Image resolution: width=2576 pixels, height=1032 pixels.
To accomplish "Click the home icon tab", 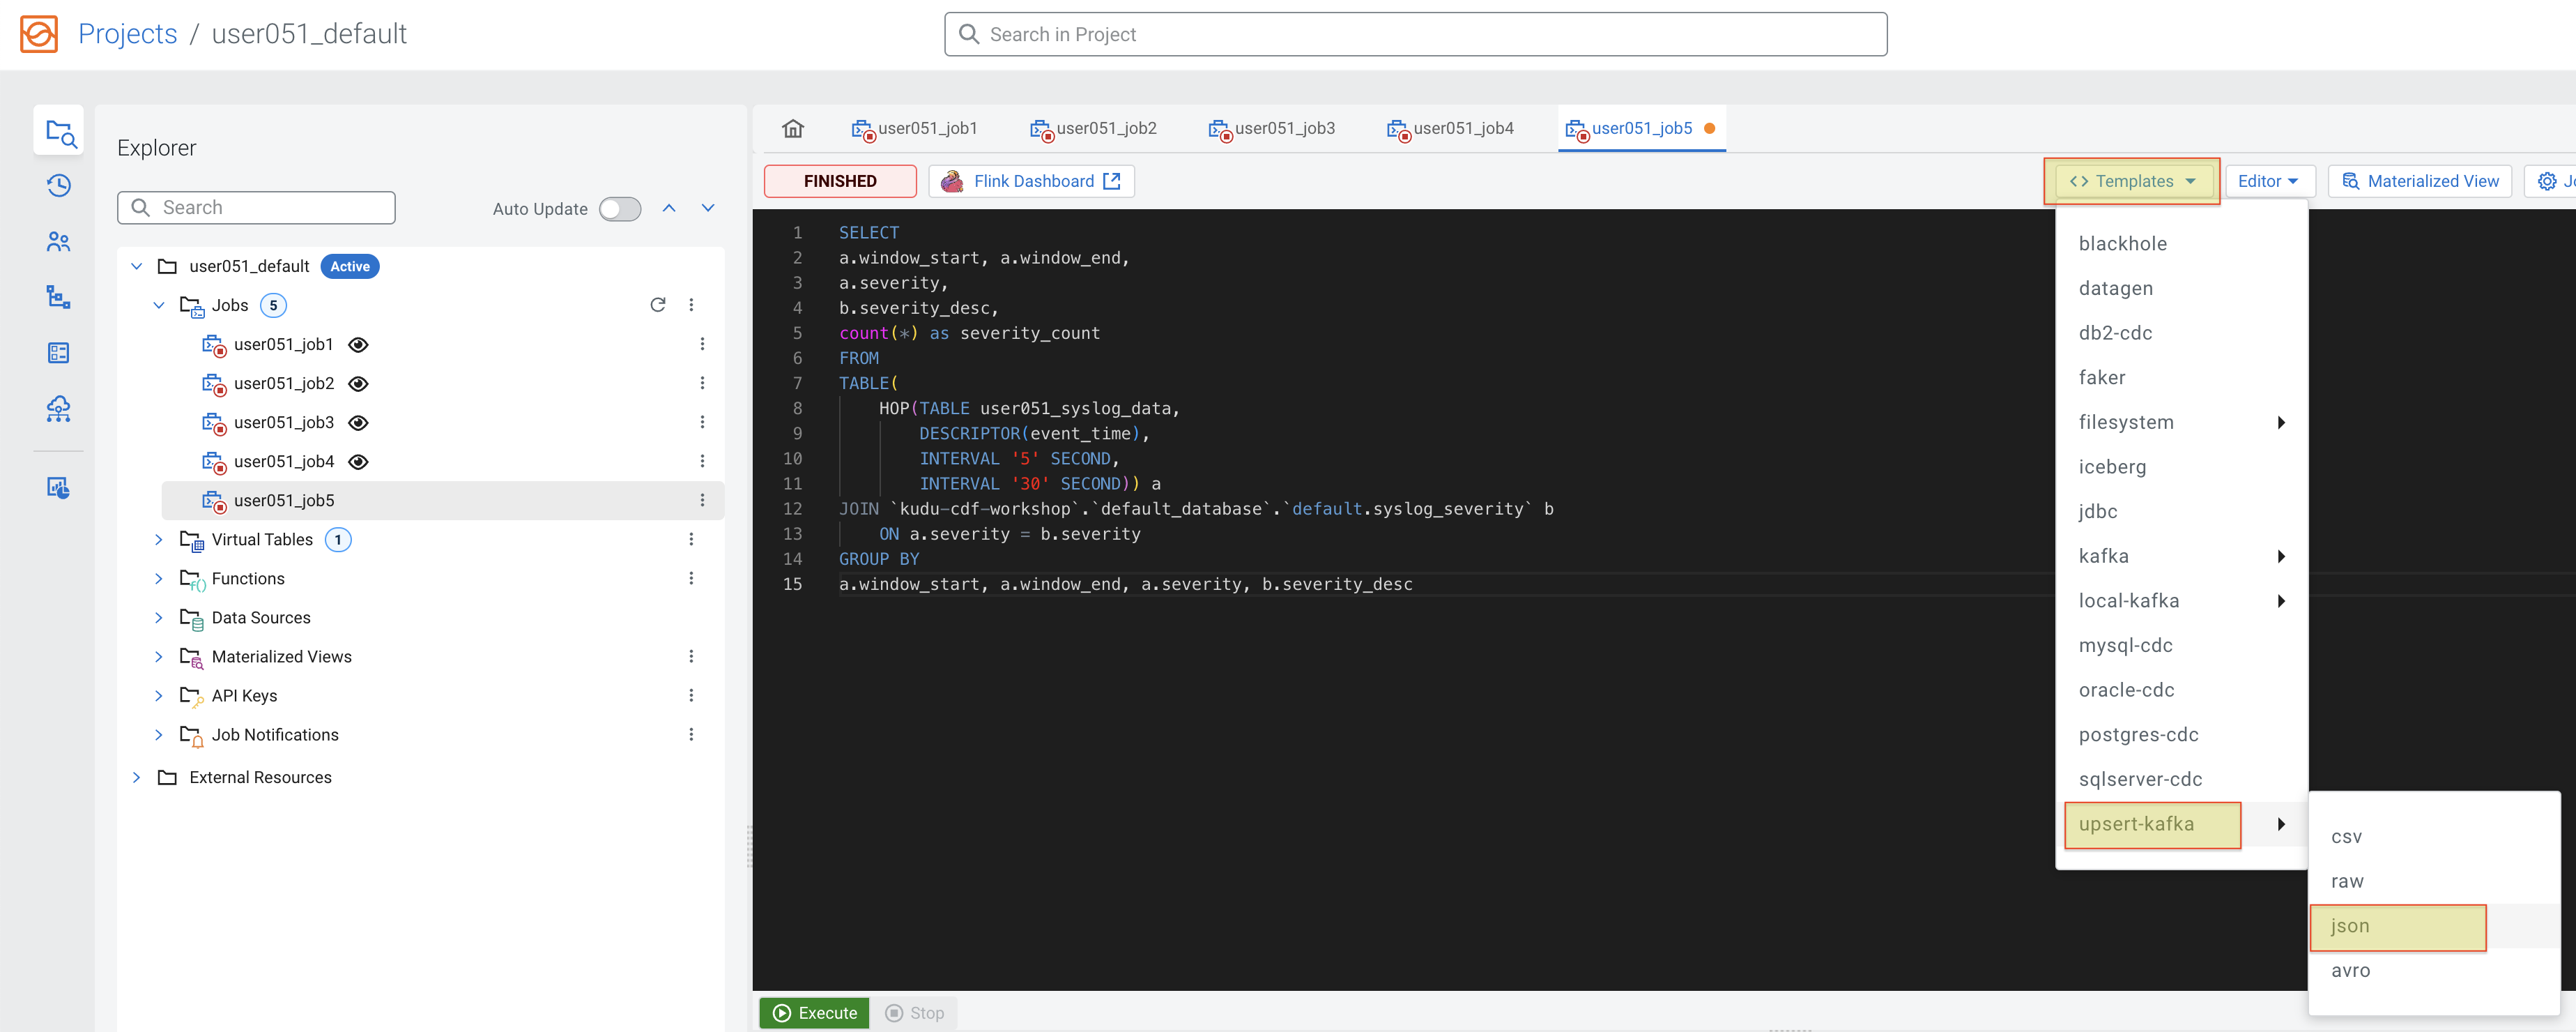I will click(792, 128).
